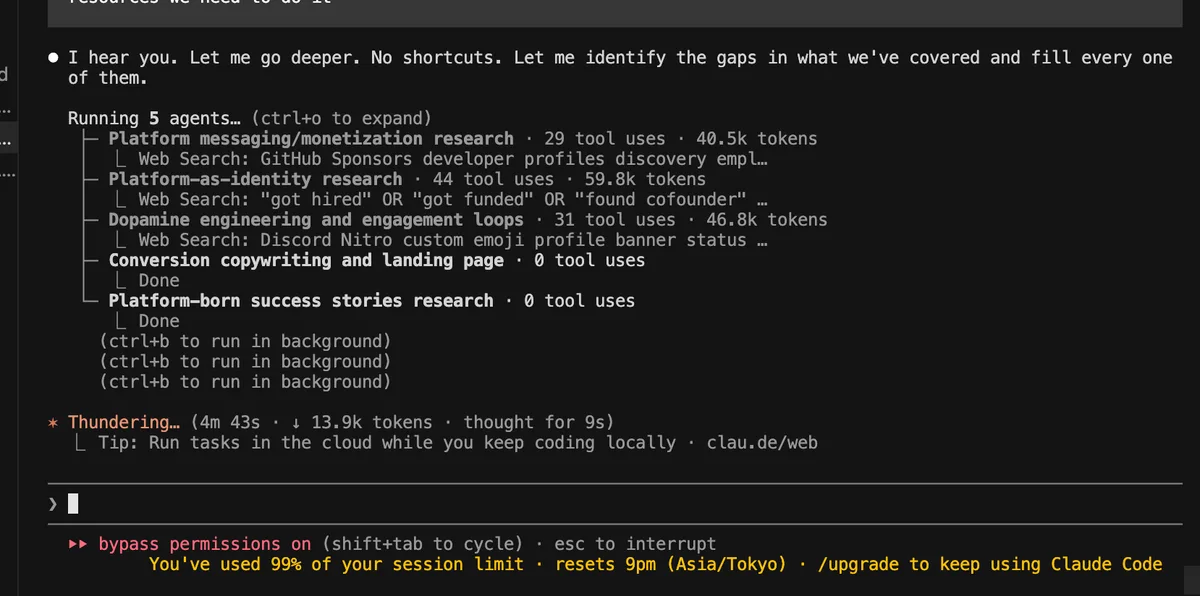1200x596 pixels.
Task: Click the orange Thundering spinner asterisk
Action: (54, 423)
